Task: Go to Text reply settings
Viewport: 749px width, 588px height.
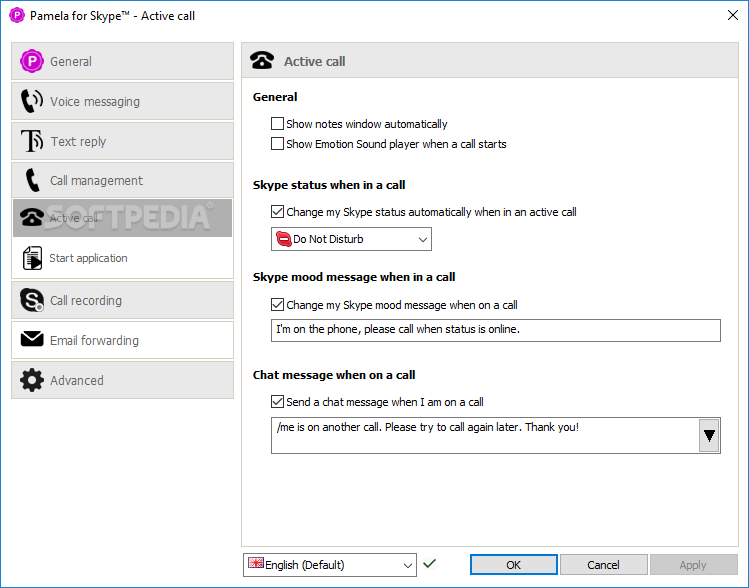Action: (x=122, y=141)
